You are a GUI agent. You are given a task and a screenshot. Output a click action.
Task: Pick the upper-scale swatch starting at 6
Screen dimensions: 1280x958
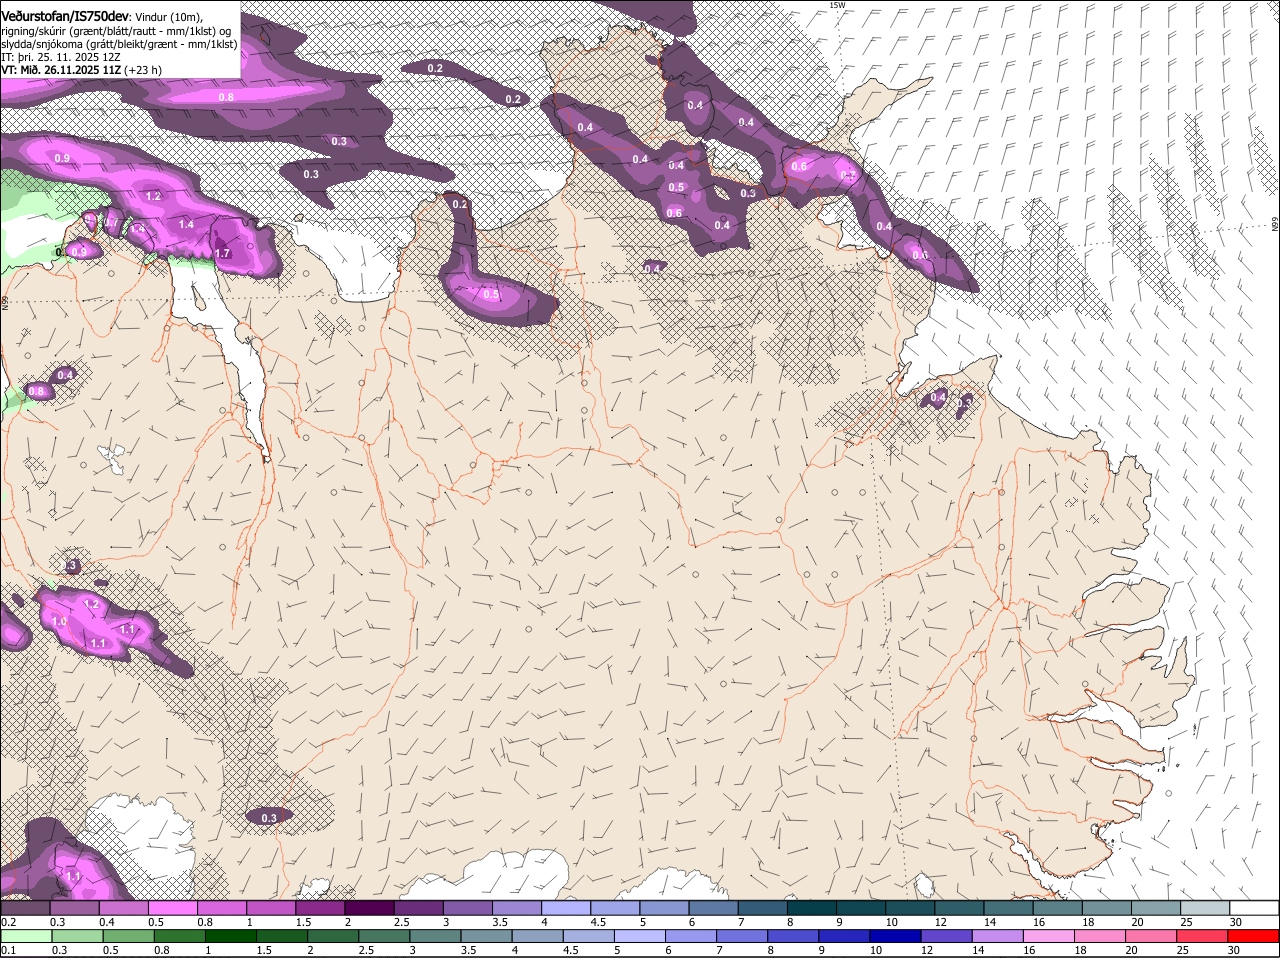point(714,908)
